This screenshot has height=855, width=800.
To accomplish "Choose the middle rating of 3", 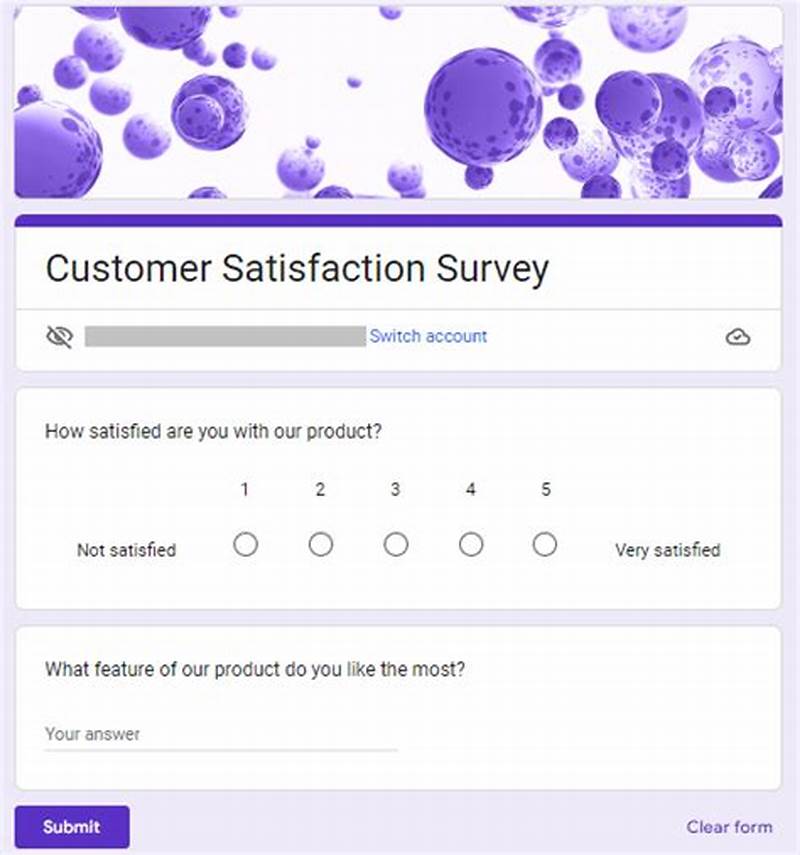I will tap(396, 545).
